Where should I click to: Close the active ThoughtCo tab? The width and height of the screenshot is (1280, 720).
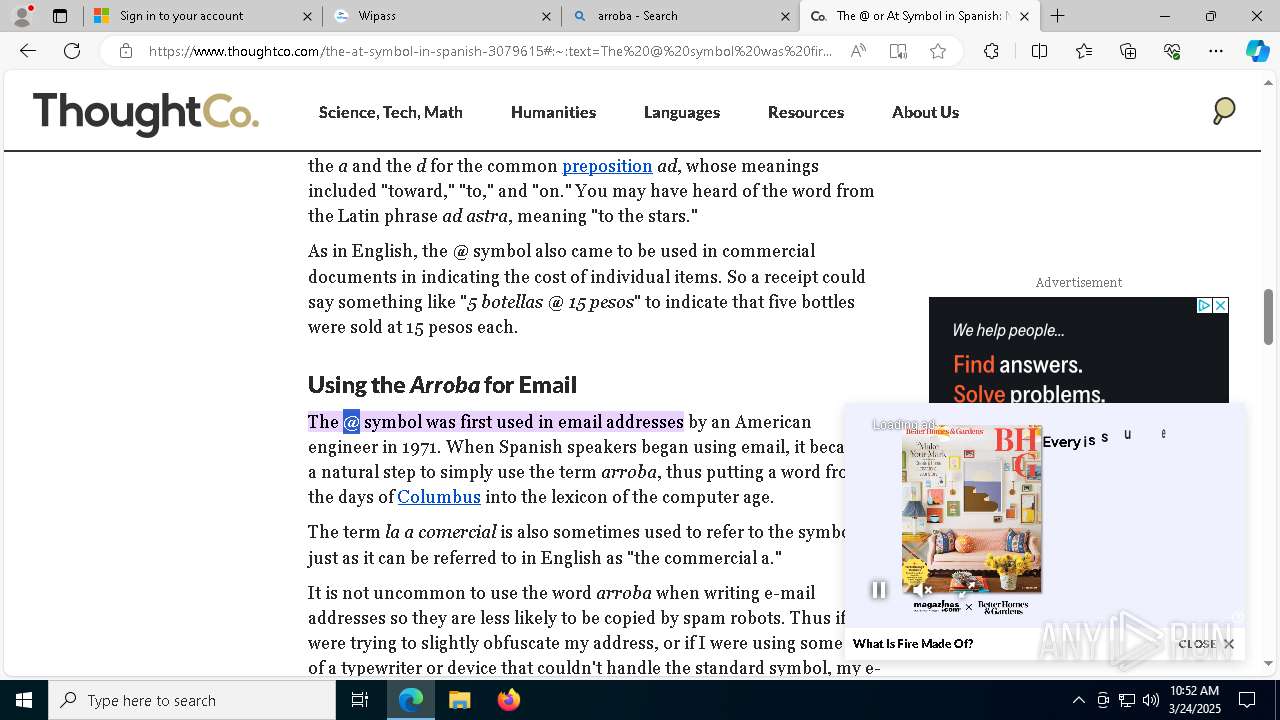[x=1024, y=16]
